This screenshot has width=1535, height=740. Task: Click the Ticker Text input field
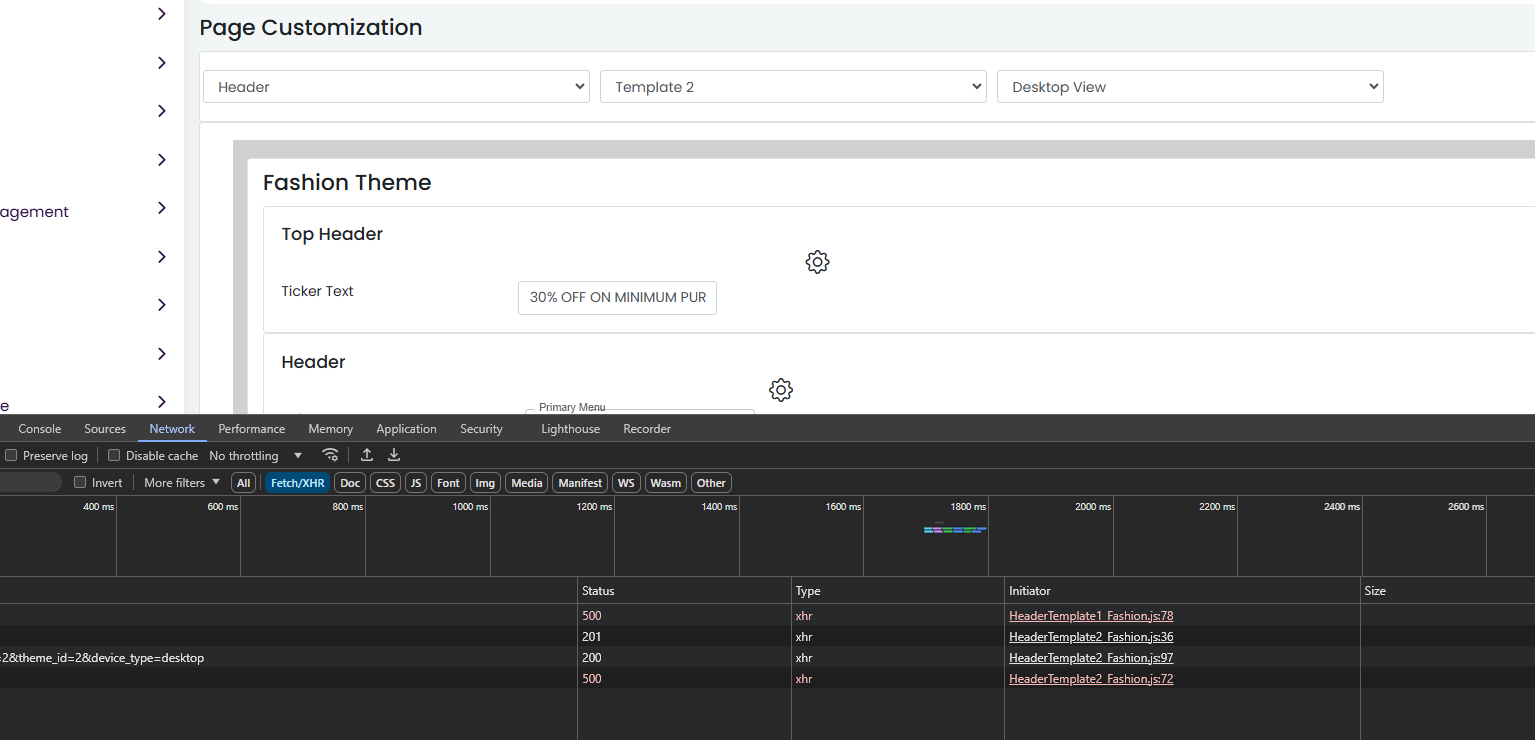[x=617, y=298]
